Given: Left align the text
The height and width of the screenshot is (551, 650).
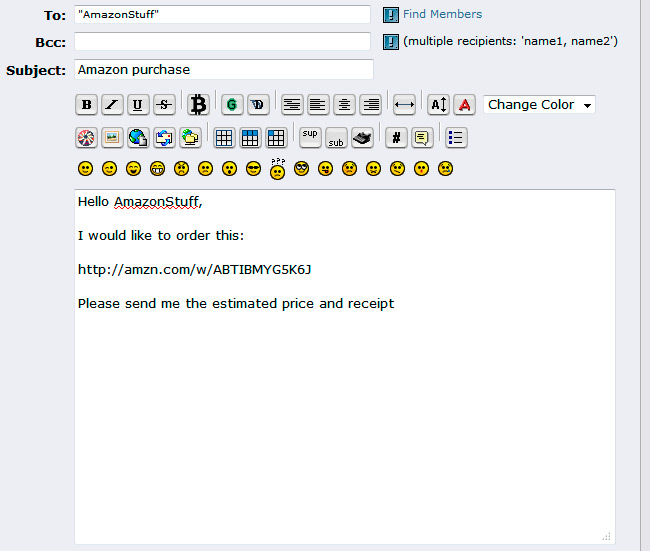Looking at the screenshot, I should 318,104.
